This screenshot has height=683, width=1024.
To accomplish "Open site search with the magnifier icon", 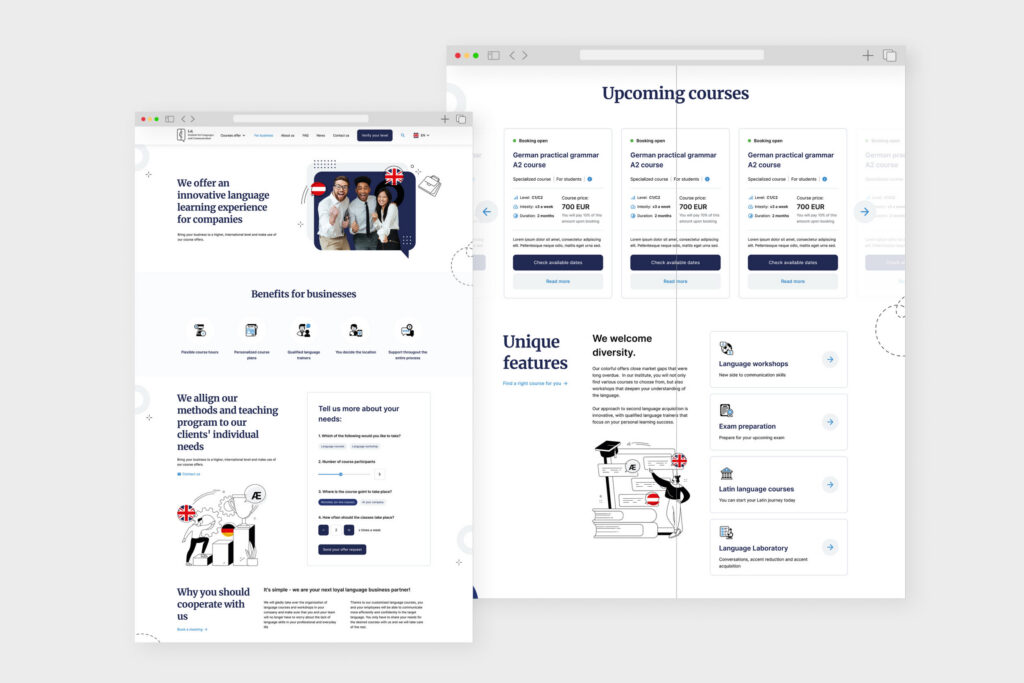I will (x=403, y=135).
